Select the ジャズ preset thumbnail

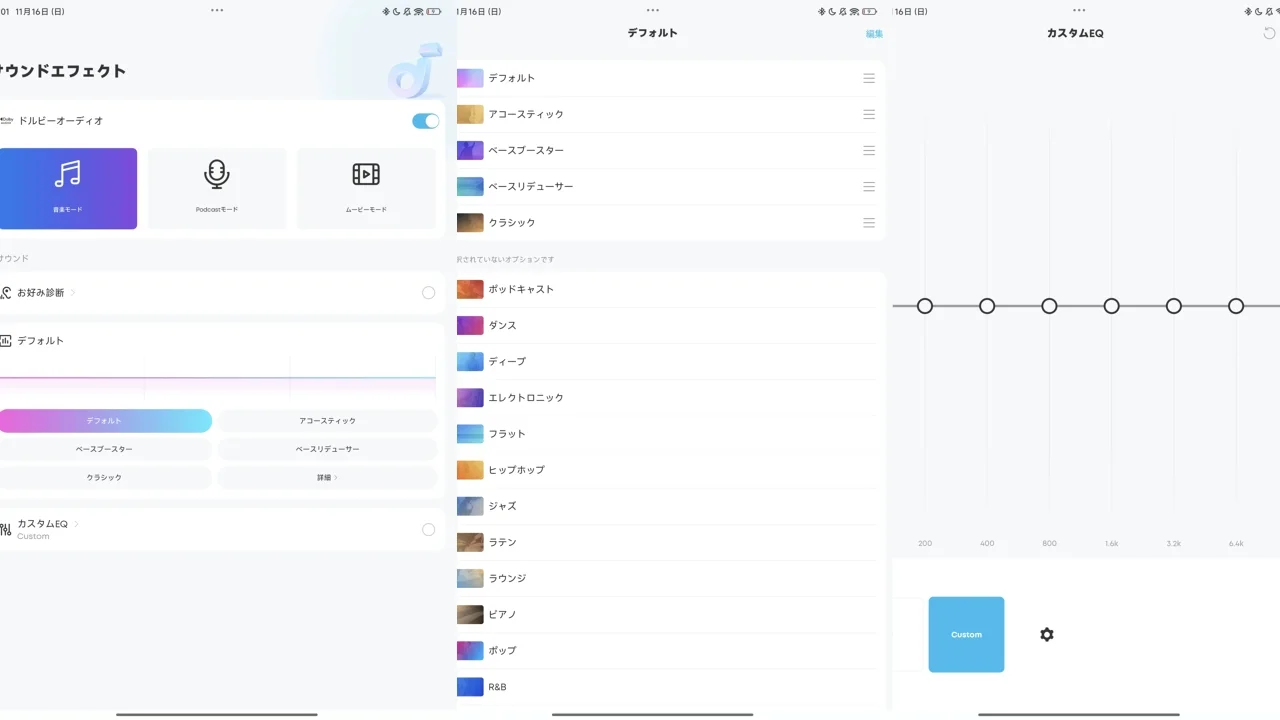coord(469,505)
